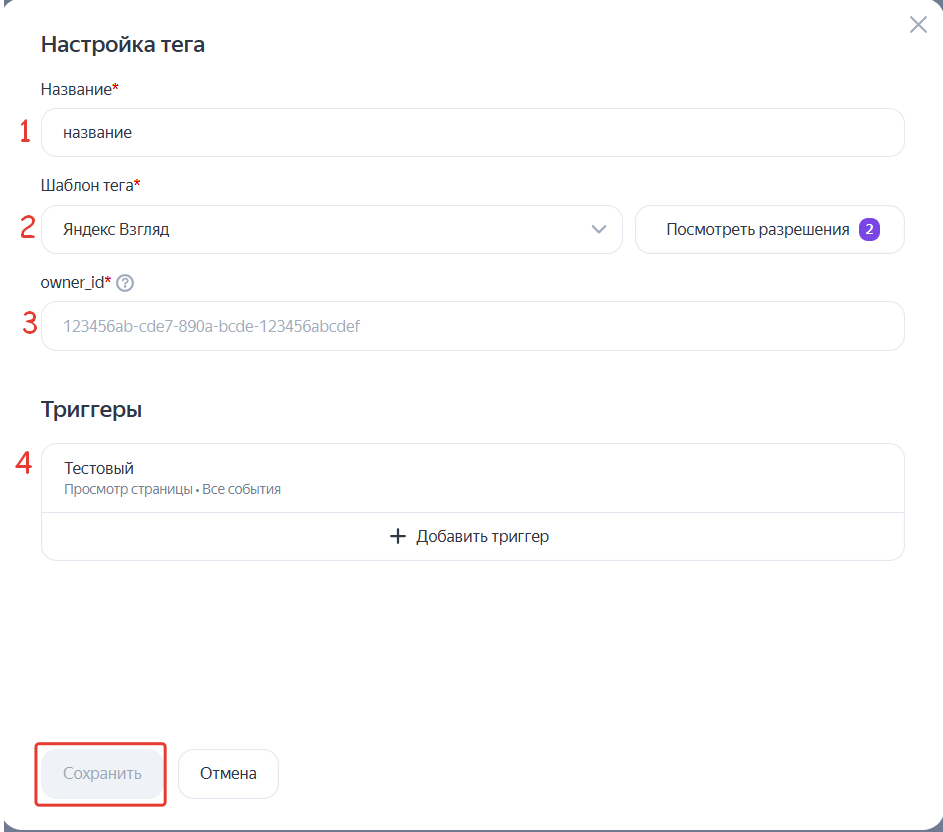This screenshot has height=832, width=943.
Task: Select the Тестовый trigger row
Action: pyautogui.click(x=473, y=478)
